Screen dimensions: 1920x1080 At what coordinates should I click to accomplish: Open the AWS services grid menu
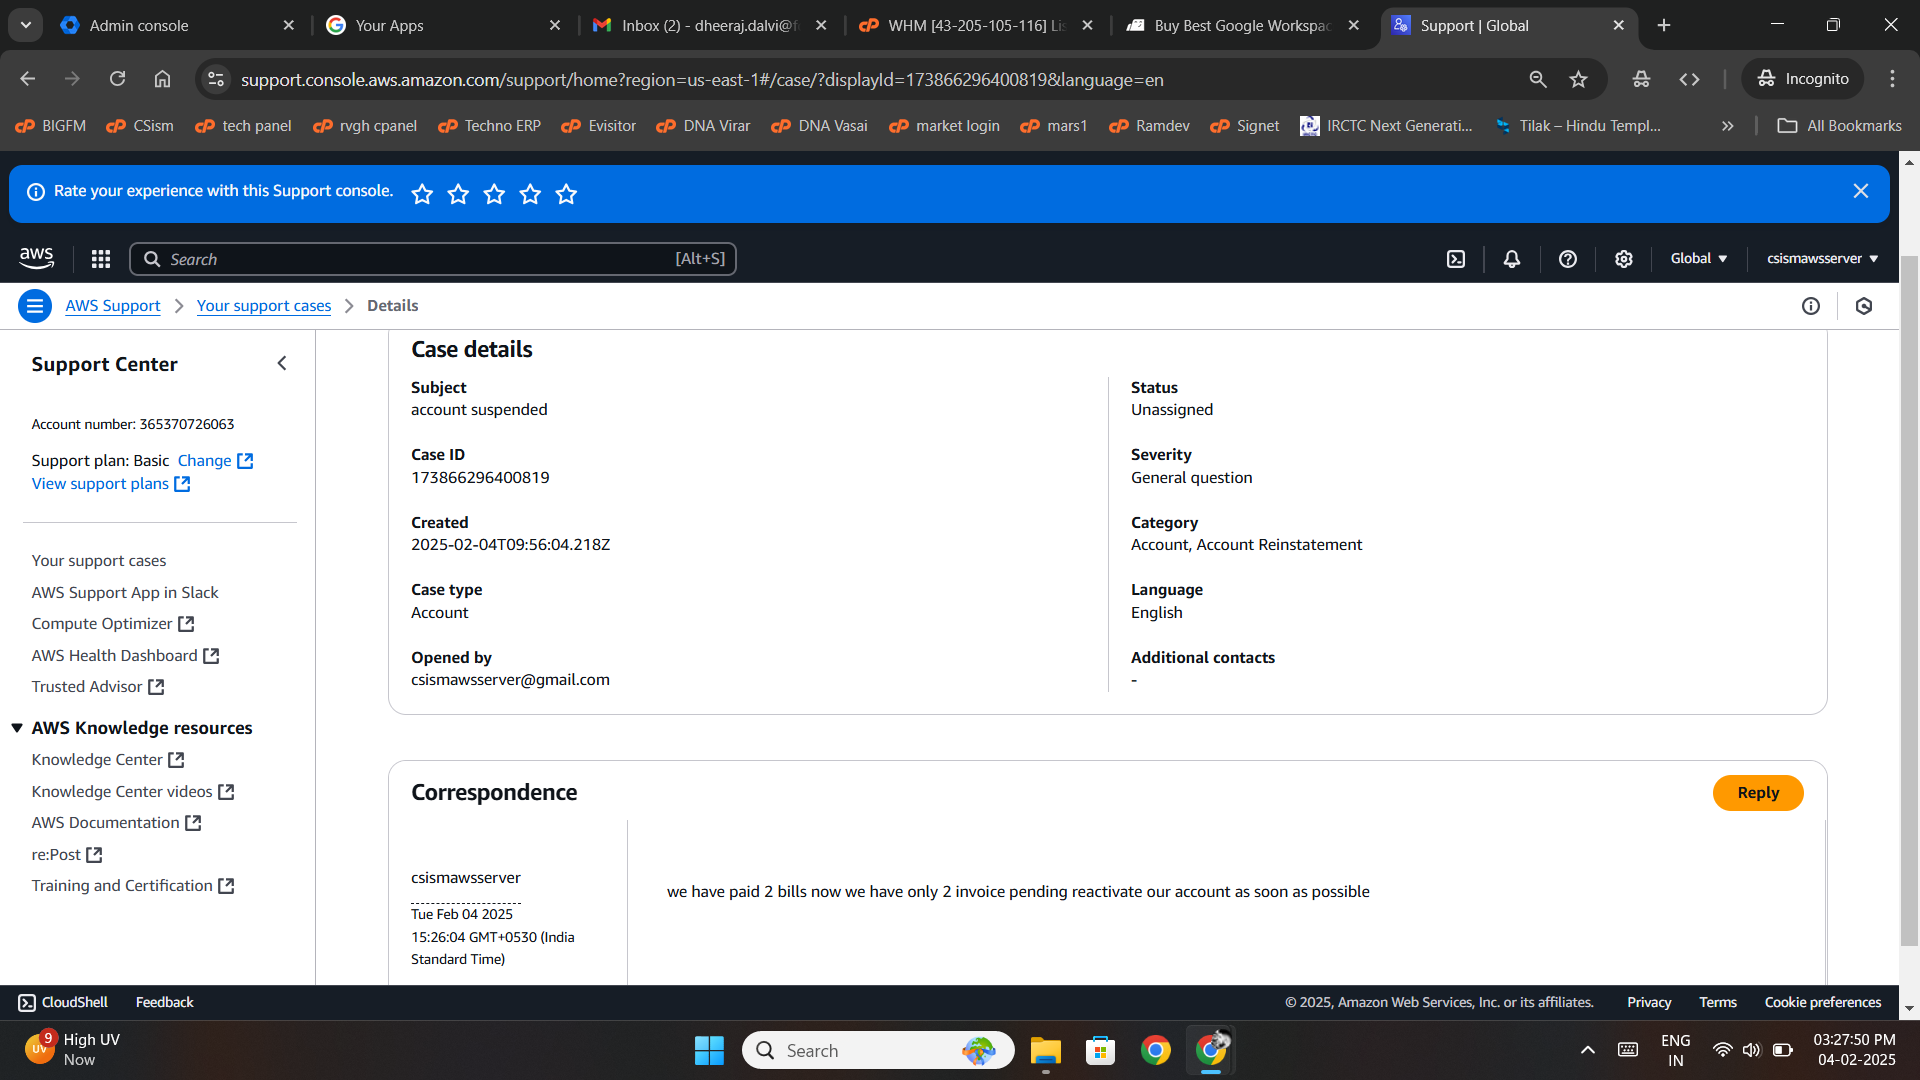100,259
